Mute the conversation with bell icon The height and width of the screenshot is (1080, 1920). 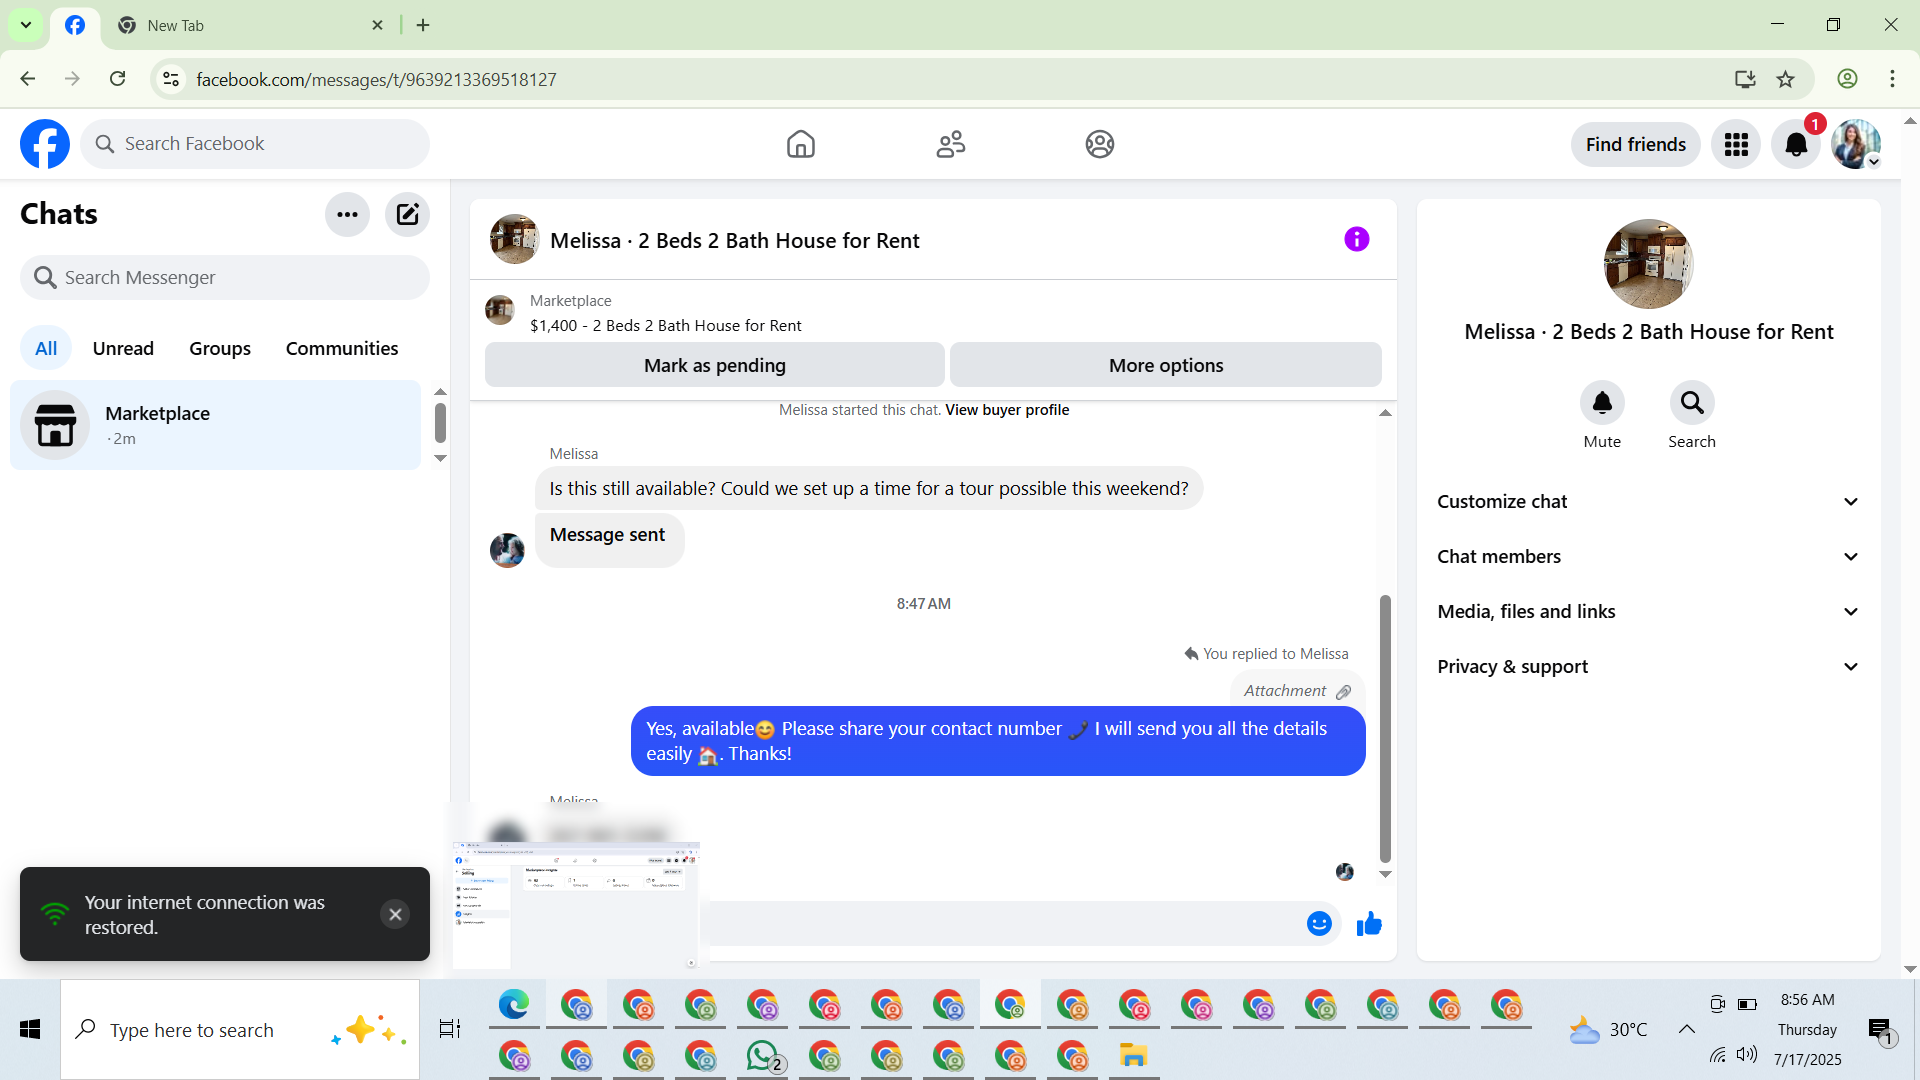1602,403
